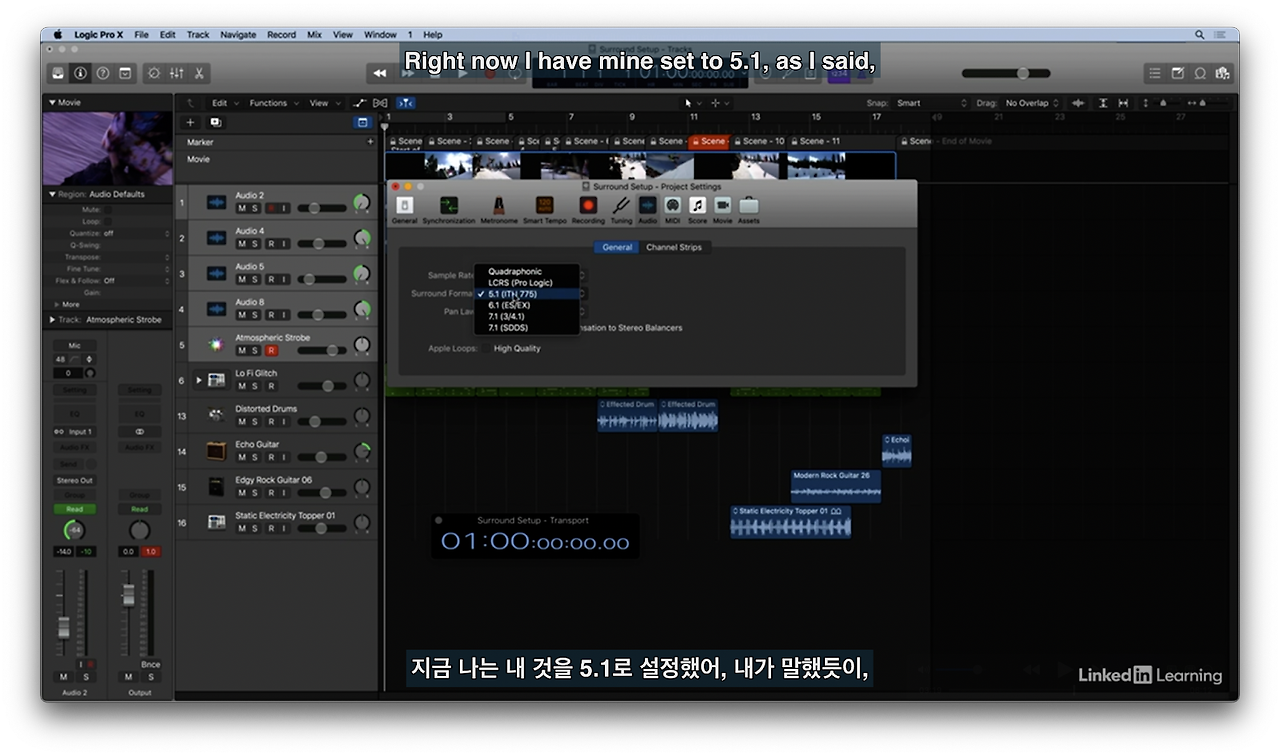The height and width of the screenshot is (756, 1280).
Task: Mute the Lo Fi Glitch track
Action: click(242, 386)
